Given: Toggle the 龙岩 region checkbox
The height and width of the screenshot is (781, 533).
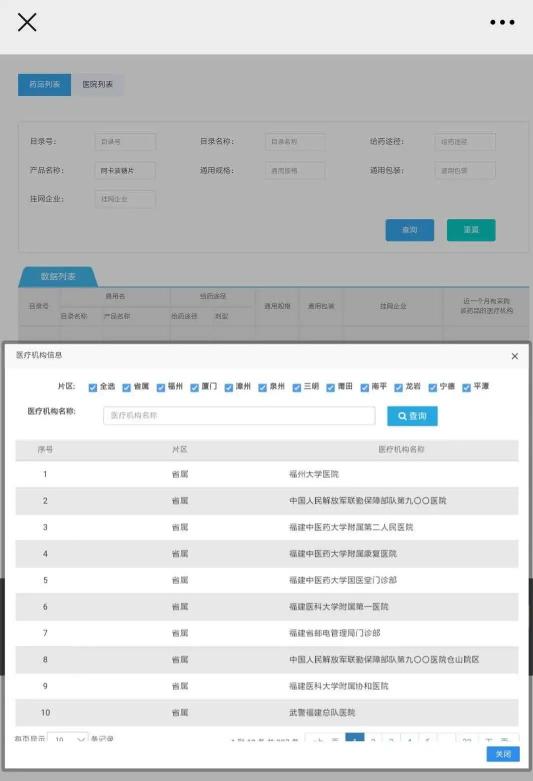Looking at the screenshot, I should (x=399, y=388).
